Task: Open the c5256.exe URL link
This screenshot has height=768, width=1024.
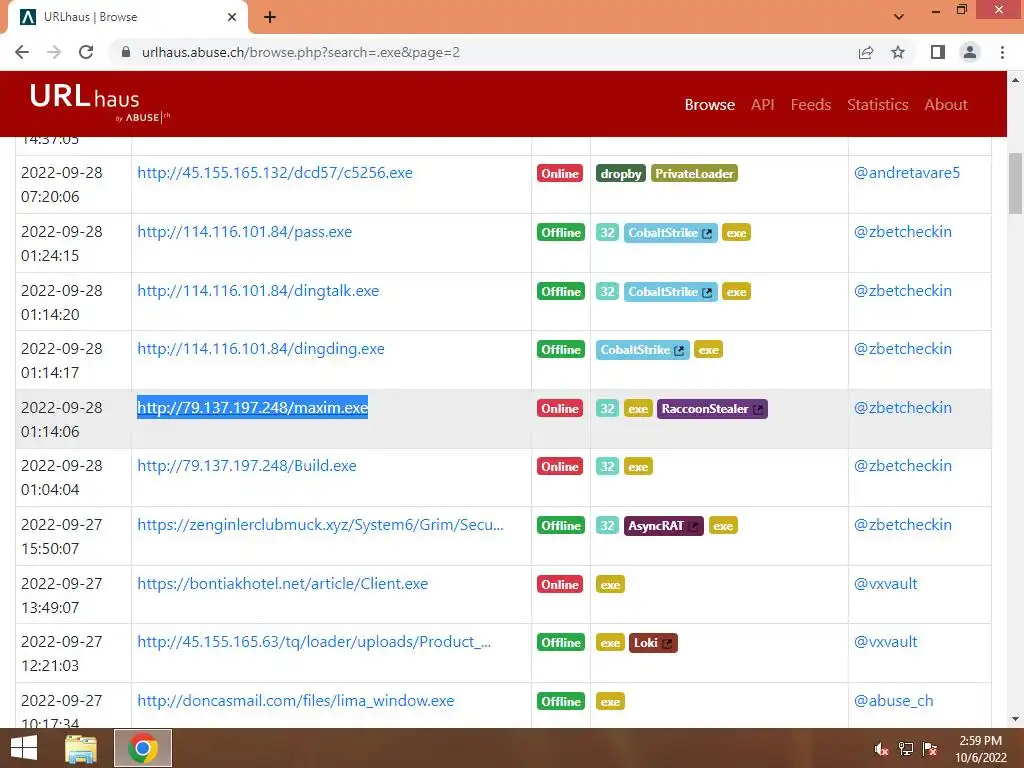Action: [x=275, y=172]
